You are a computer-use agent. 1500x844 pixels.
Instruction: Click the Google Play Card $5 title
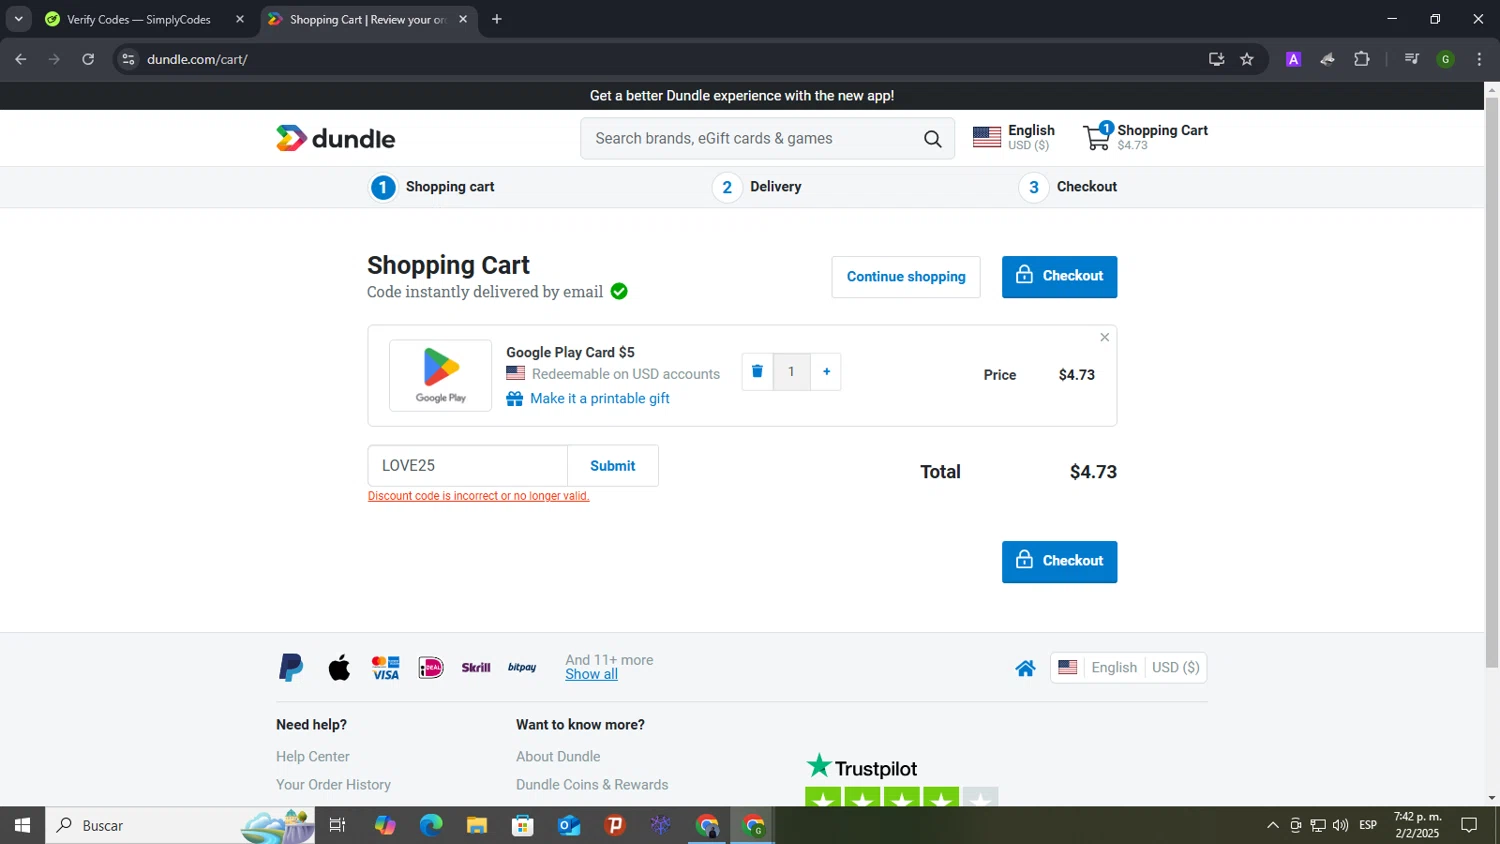point(570,353)
